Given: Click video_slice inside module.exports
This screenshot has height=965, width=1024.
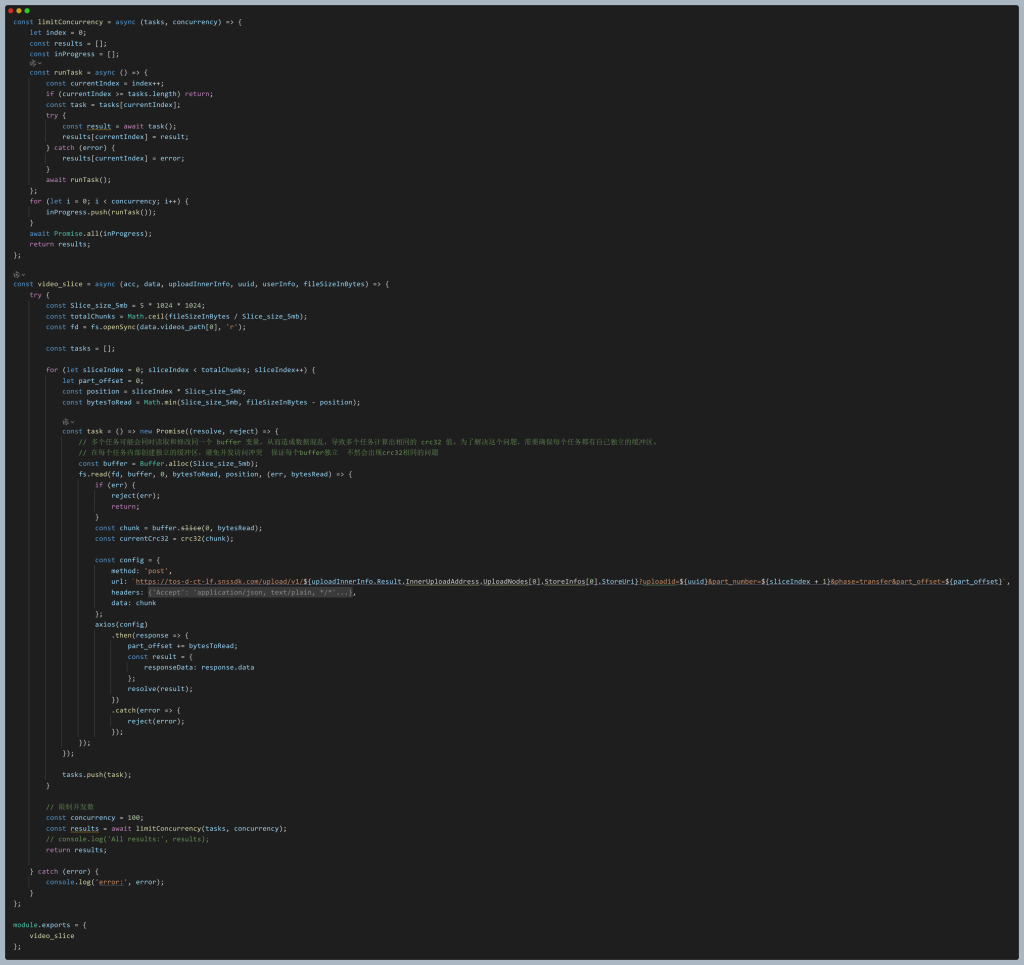Looking at the screenshot, I should [52, 935].
